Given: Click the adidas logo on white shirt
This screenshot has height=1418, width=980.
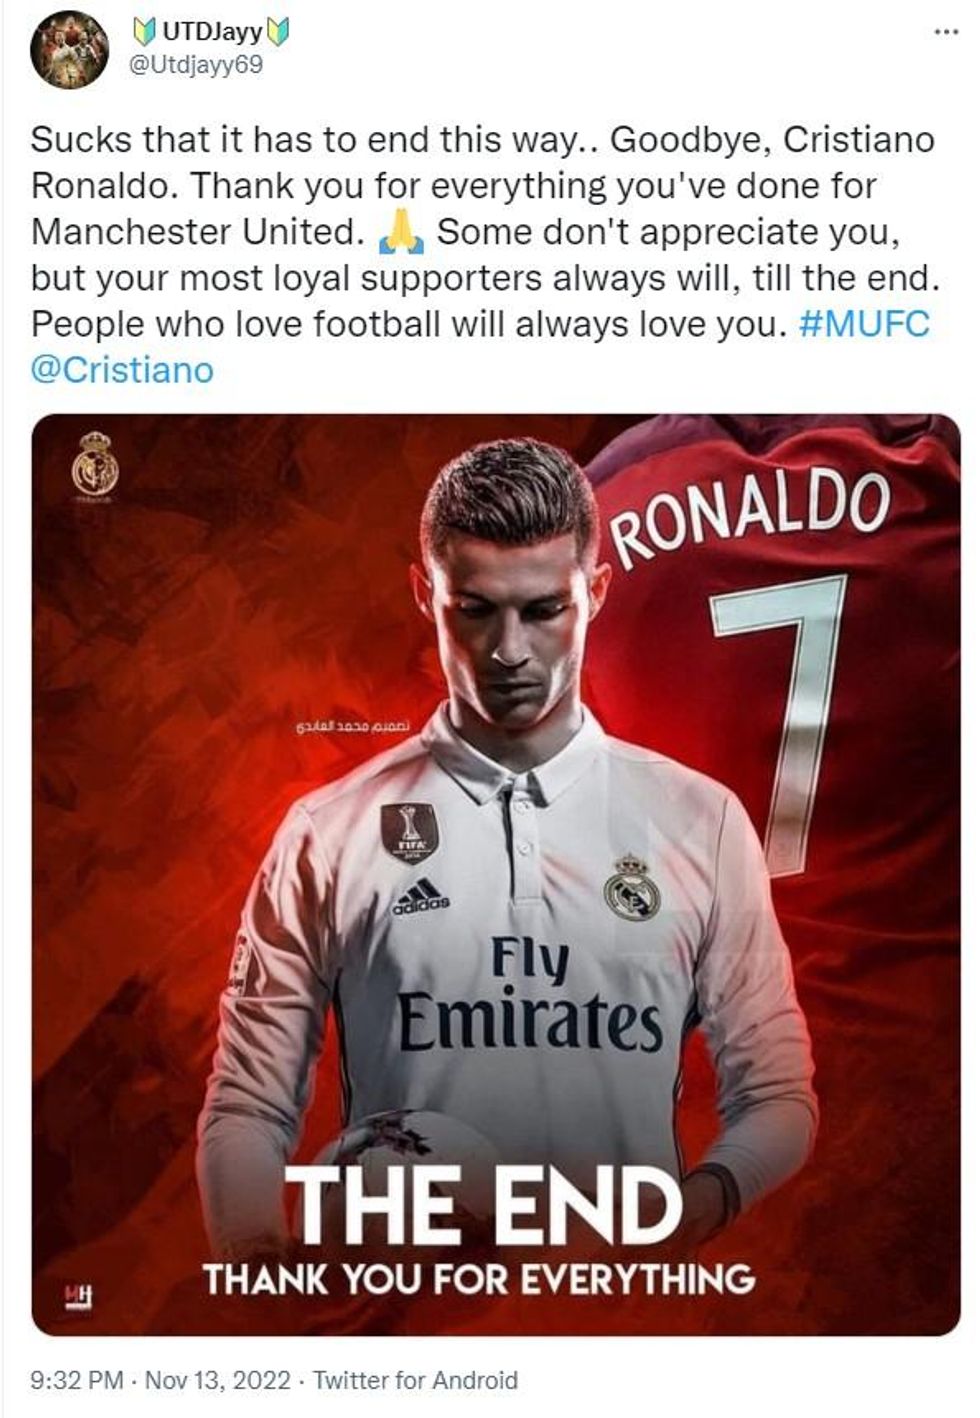Looking at the screenshot, I should click(421, 896).
